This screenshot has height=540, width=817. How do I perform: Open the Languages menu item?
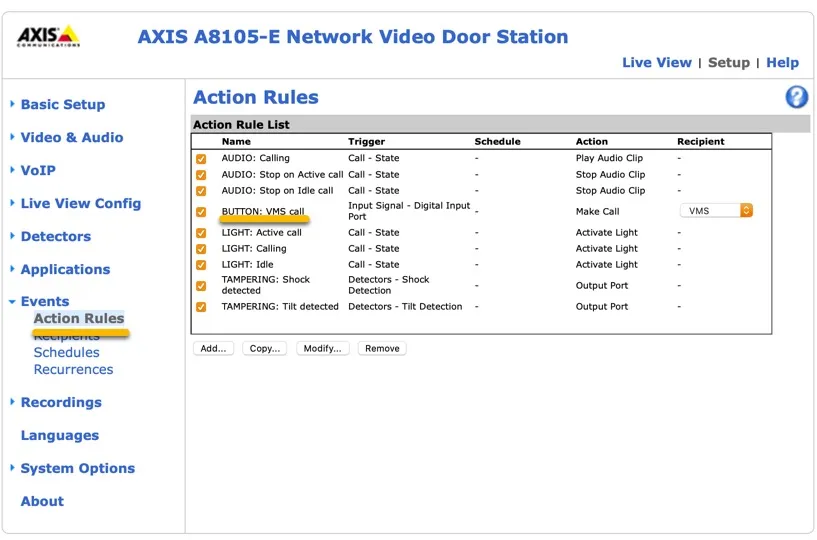pos(59,435)
